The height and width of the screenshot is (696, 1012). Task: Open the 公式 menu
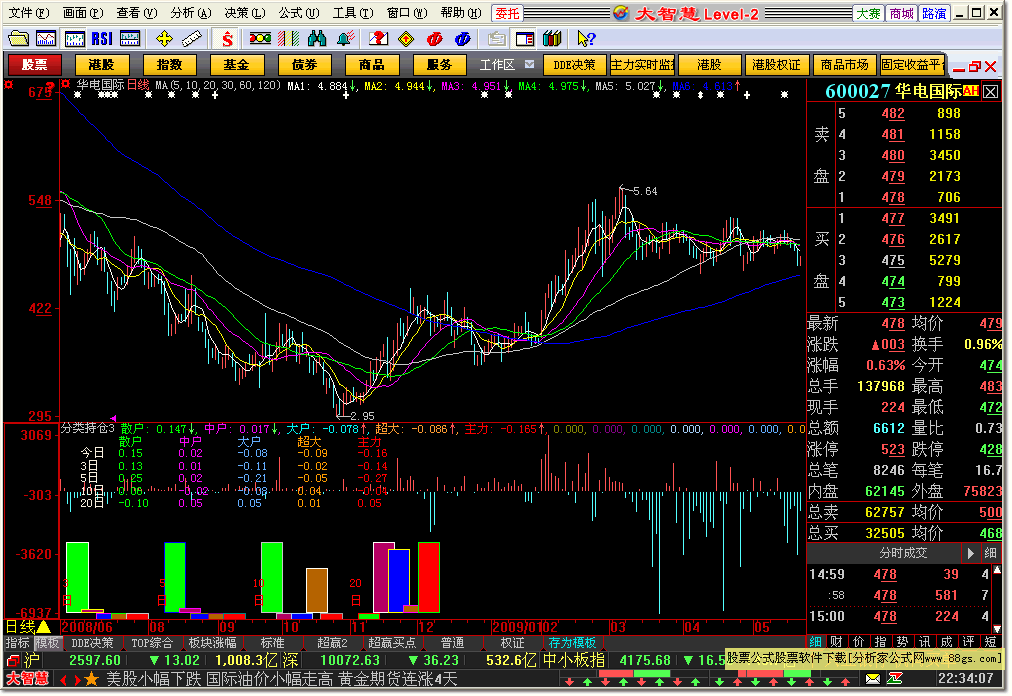298,13
